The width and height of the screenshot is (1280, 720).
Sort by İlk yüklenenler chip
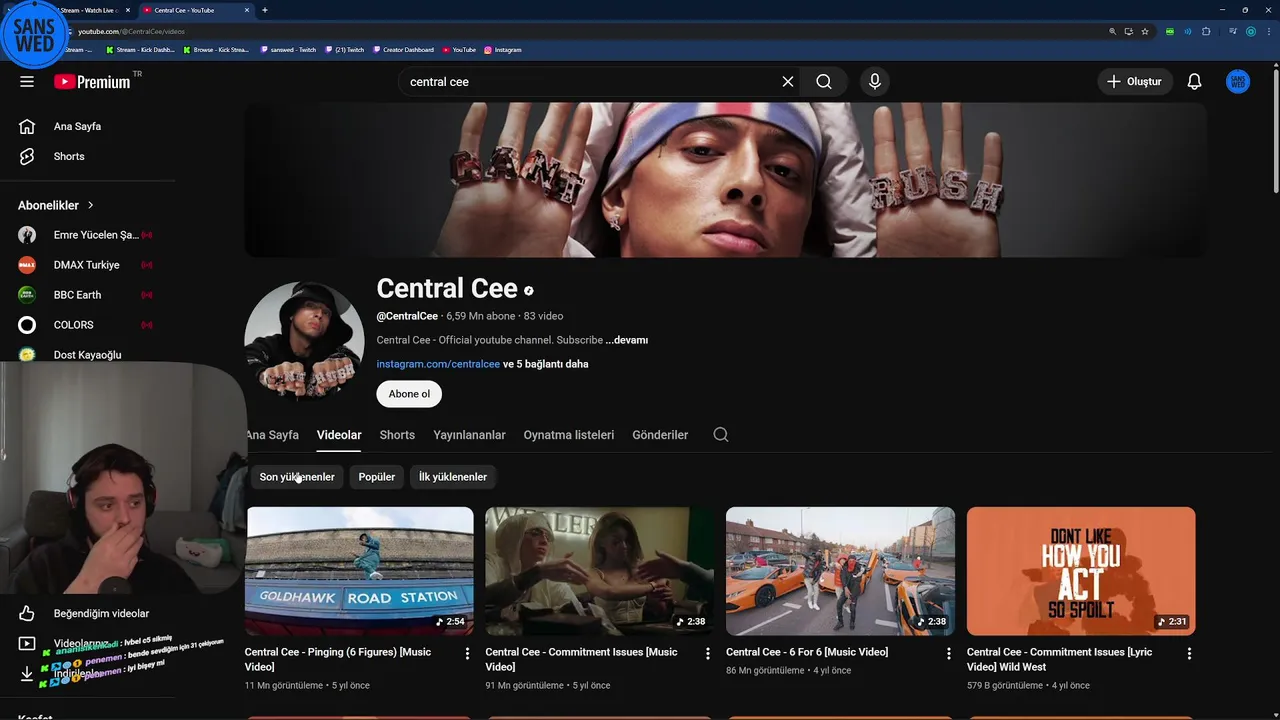(453, 477)
